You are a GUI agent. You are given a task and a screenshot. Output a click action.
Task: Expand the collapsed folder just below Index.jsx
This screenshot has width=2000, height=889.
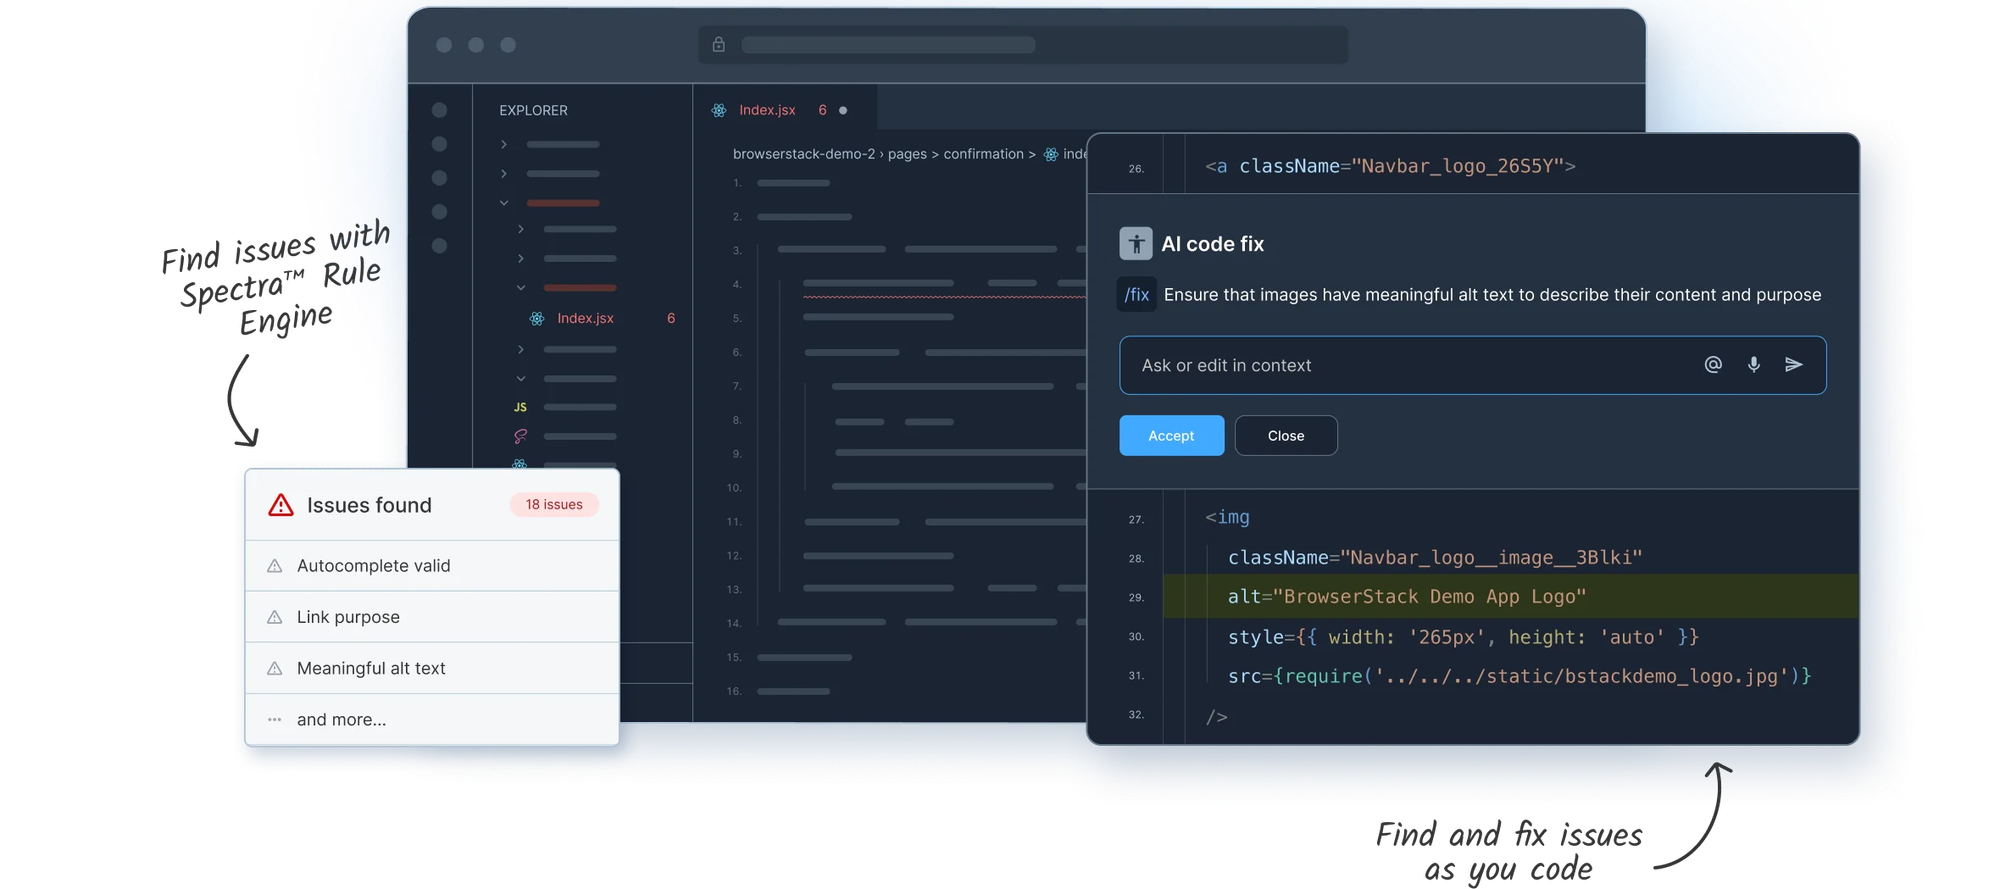[521, 350]
